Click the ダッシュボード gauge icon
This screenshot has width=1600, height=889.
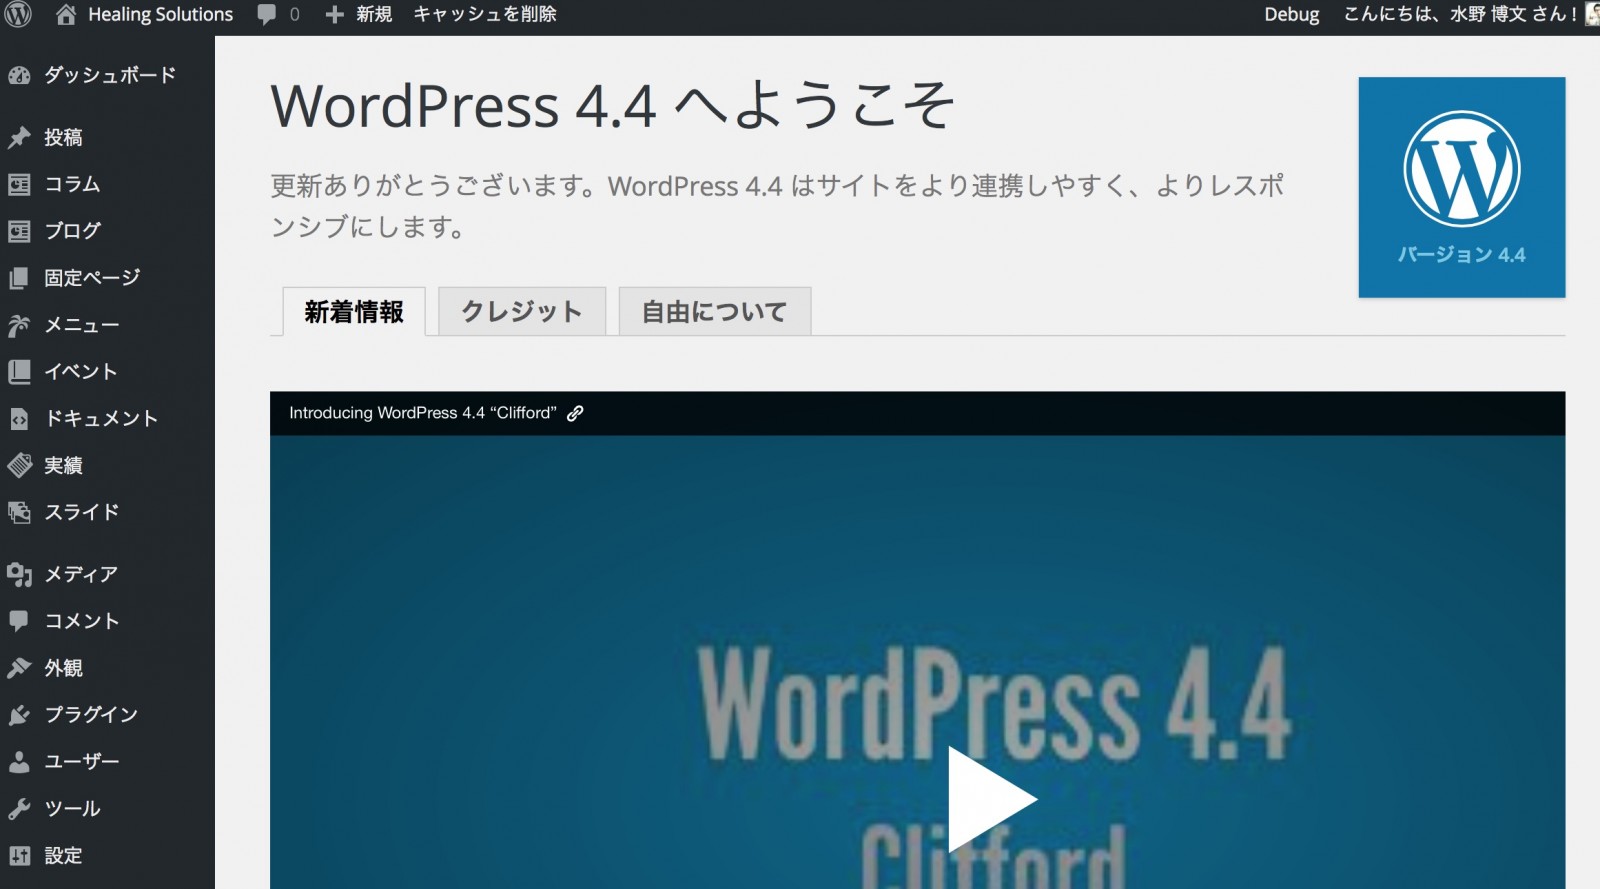point(19,76)
